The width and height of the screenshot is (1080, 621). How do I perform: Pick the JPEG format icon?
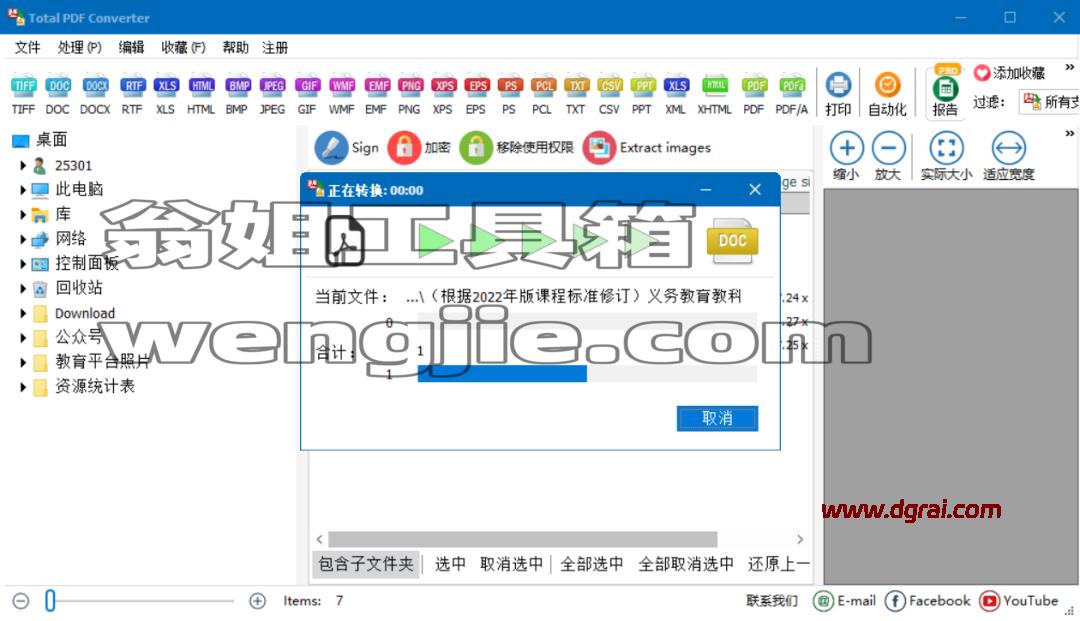273,85
